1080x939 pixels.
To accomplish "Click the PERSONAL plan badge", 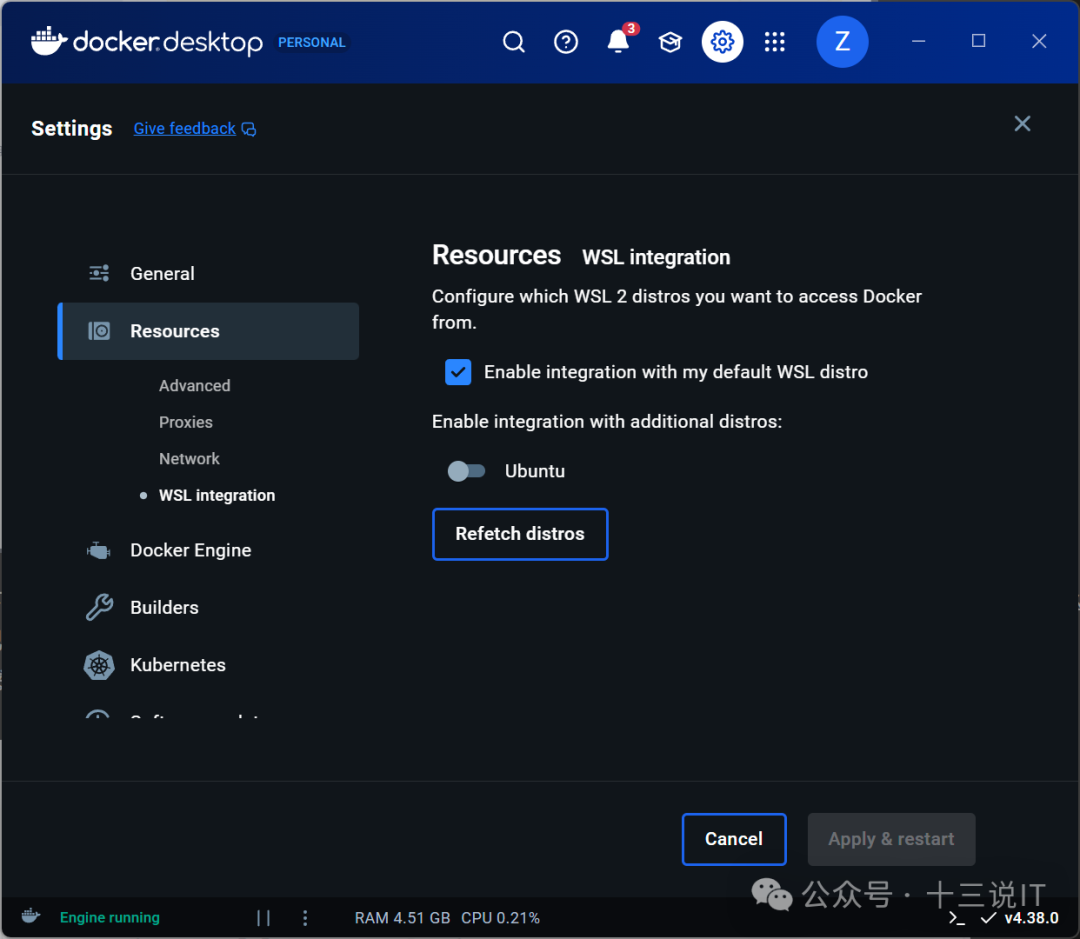I will pos(312,43).
